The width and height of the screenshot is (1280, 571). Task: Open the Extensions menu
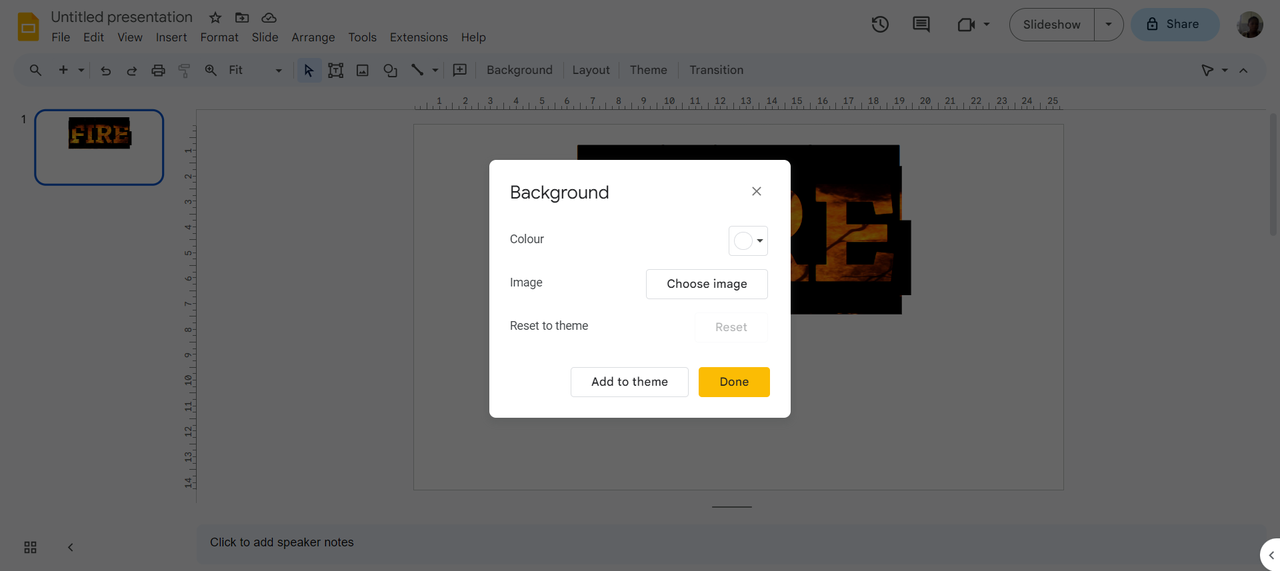(x=419, y=37)
